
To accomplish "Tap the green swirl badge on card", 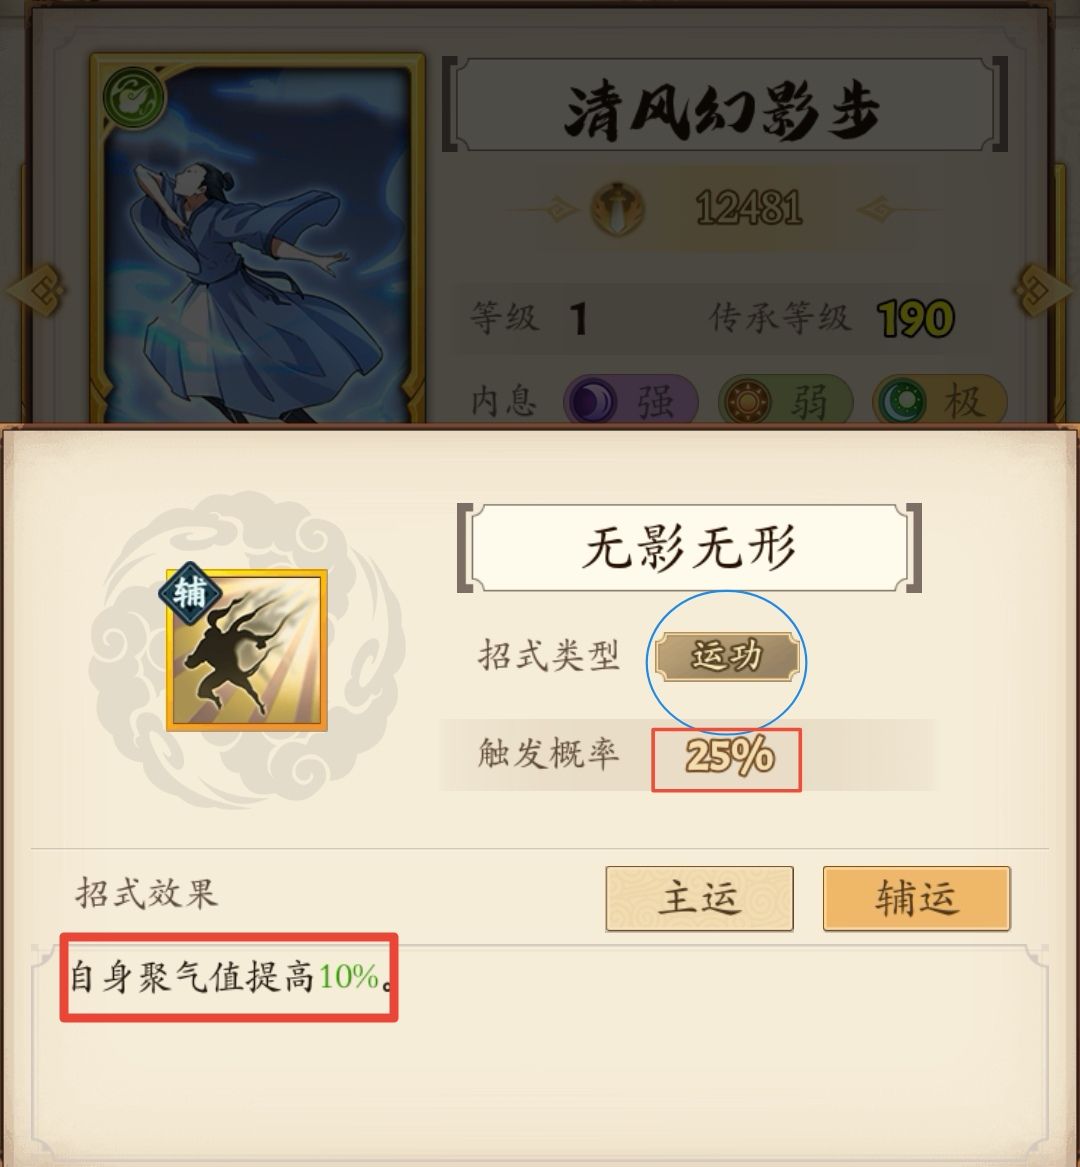I will [134, 97].
